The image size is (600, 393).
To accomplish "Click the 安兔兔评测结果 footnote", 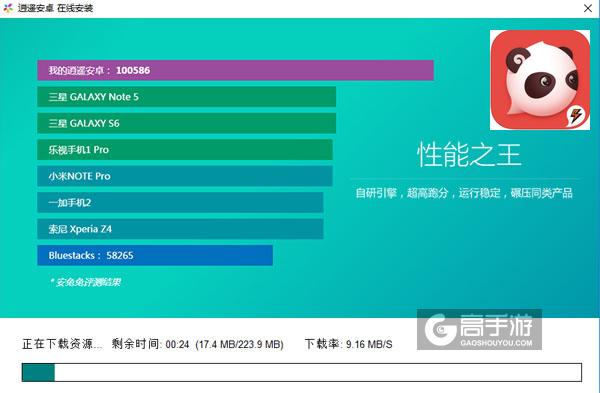I will tap(85, 282).
